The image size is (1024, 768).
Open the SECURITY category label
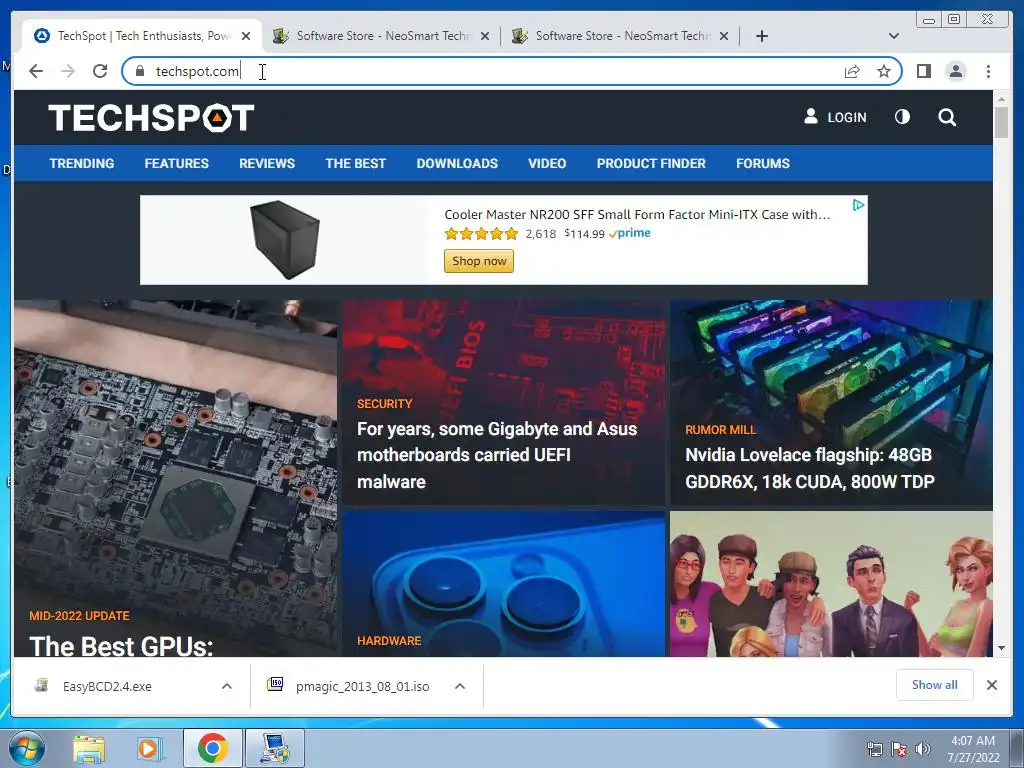point(384,404)
